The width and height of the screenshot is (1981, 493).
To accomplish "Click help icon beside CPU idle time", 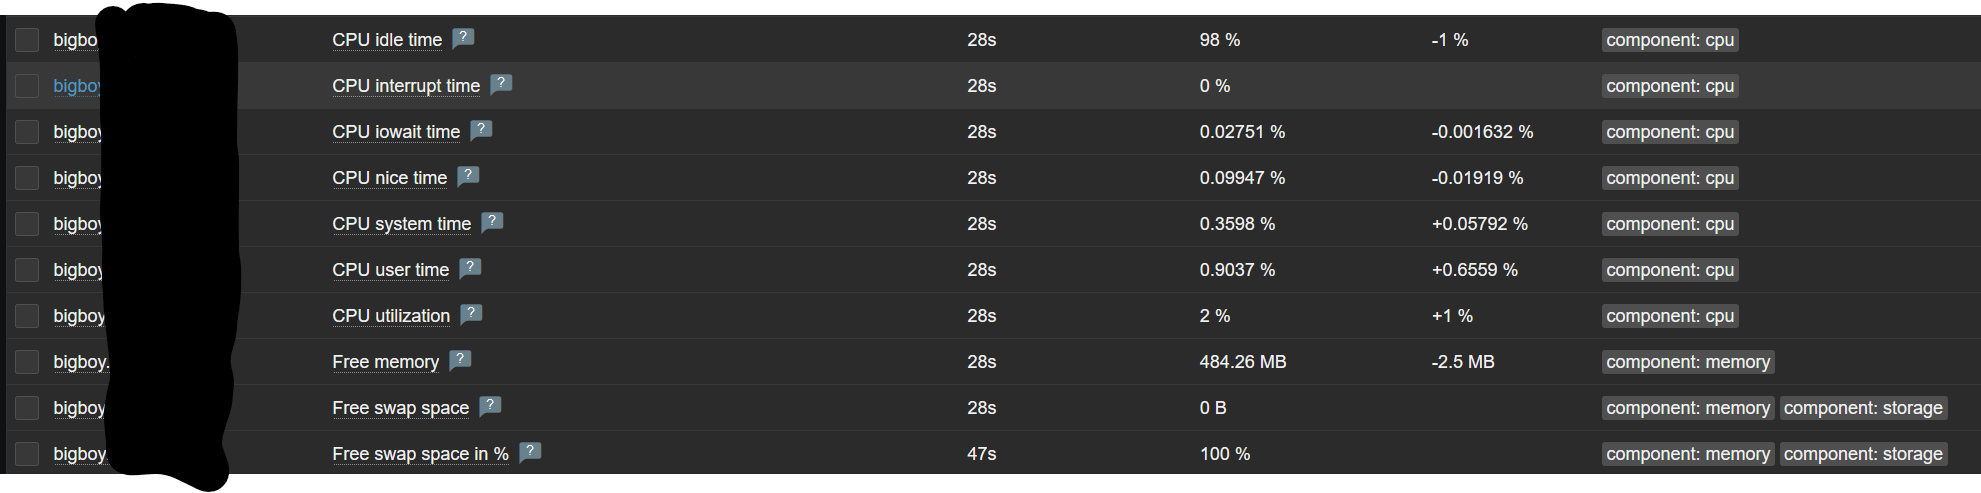I will (463, 38).
